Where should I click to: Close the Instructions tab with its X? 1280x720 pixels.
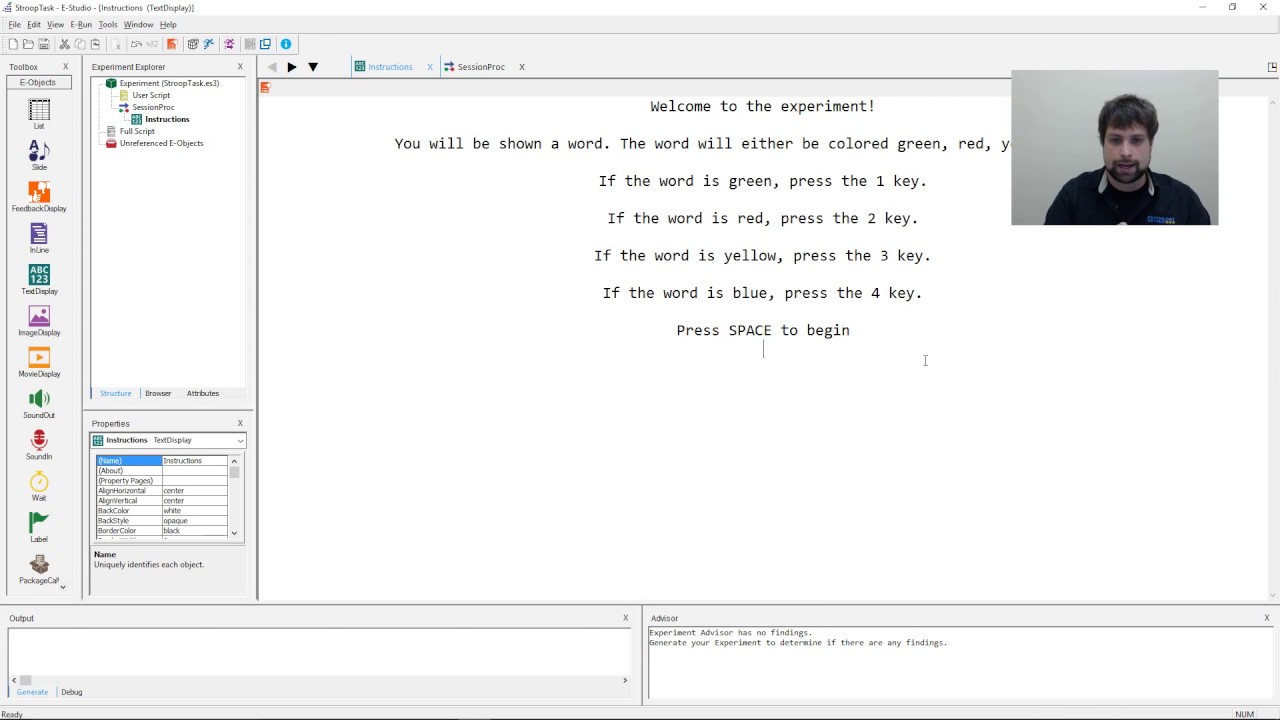[x=430, y=67]
